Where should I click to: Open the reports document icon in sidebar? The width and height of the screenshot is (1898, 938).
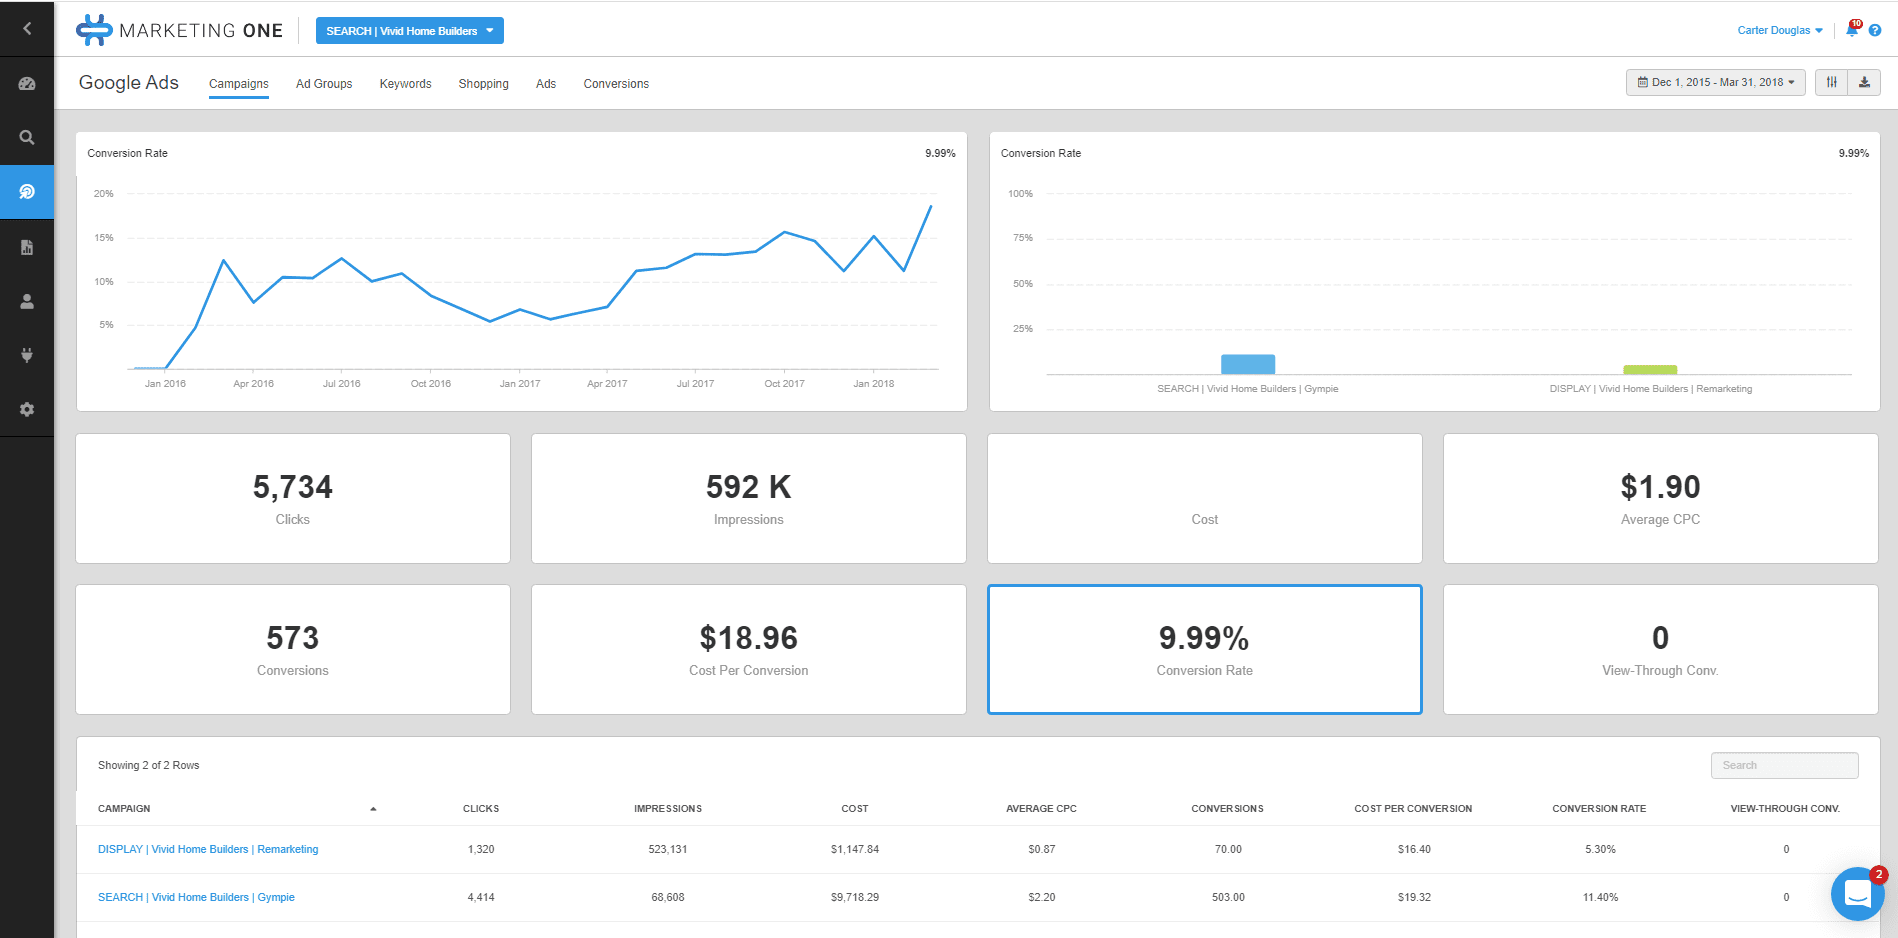[x=27, y=247]
